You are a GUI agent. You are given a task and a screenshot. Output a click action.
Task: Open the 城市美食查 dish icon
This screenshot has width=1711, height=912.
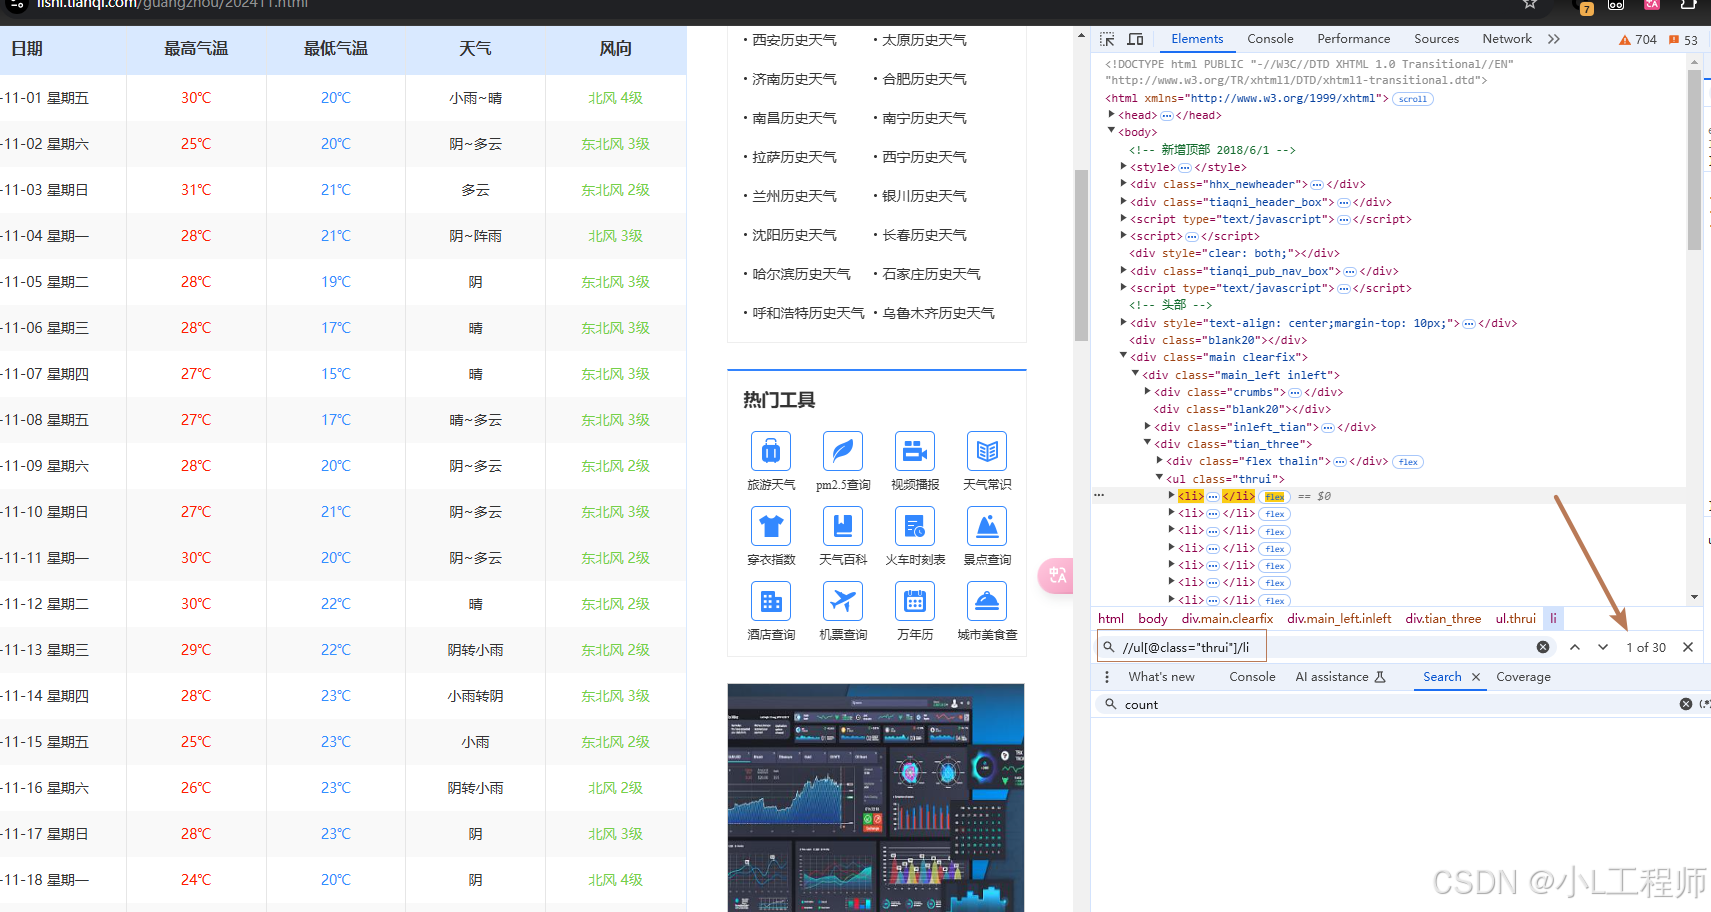(x=987, y=601)
